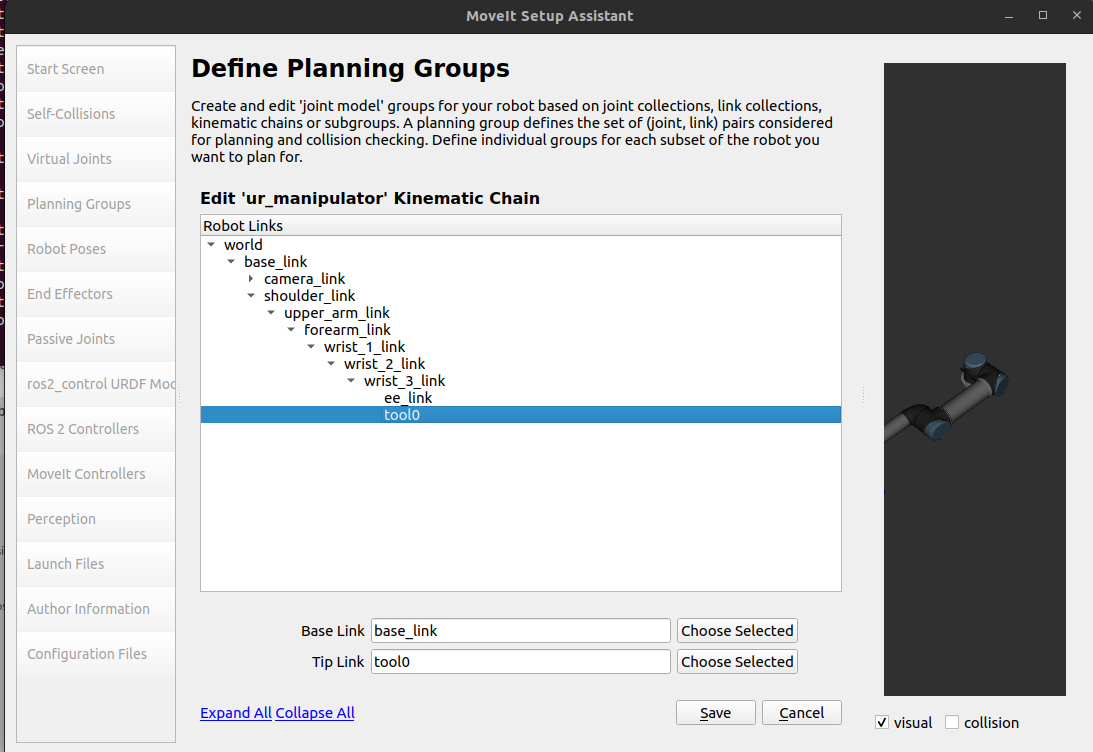
Task: Select ee_link in the robot links tree
Action: coord(408,398)
